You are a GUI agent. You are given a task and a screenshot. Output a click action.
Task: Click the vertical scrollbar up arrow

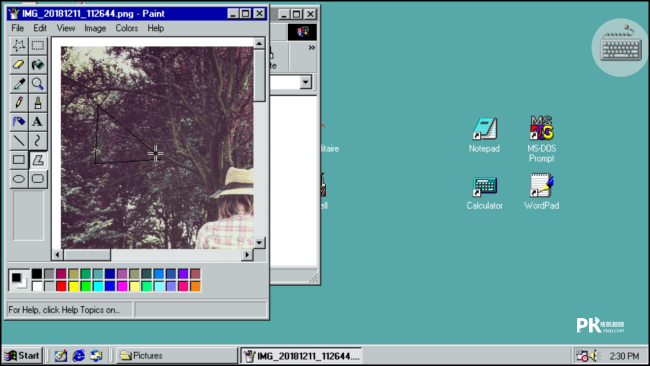click(259, 43)
